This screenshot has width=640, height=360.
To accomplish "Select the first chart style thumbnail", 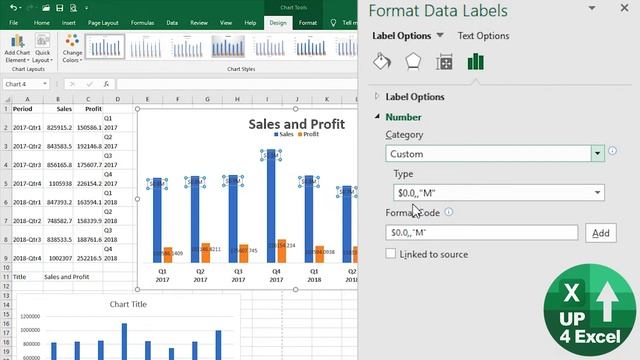I will tap(105, 47).
